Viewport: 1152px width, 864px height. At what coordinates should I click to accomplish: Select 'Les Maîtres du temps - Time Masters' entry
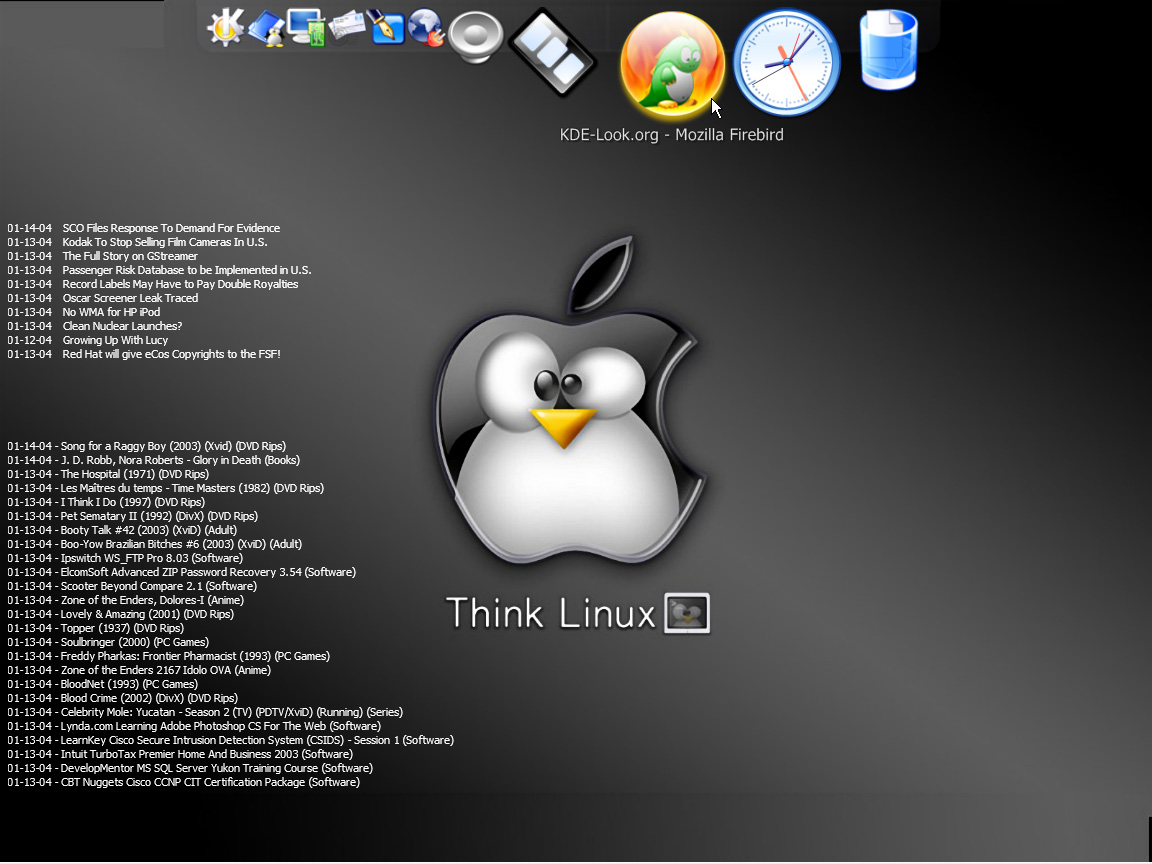pos(165,488)
